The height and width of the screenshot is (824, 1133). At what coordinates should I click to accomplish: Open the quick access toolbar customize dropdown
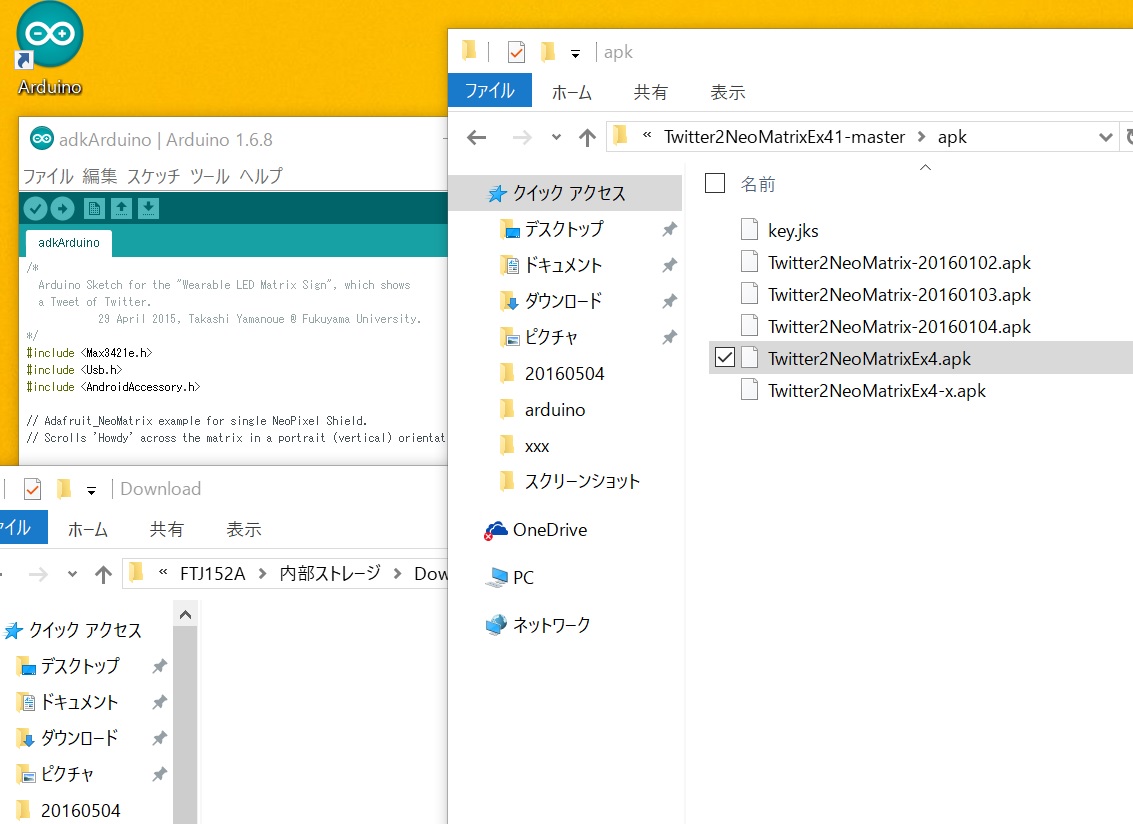[575, 53]
